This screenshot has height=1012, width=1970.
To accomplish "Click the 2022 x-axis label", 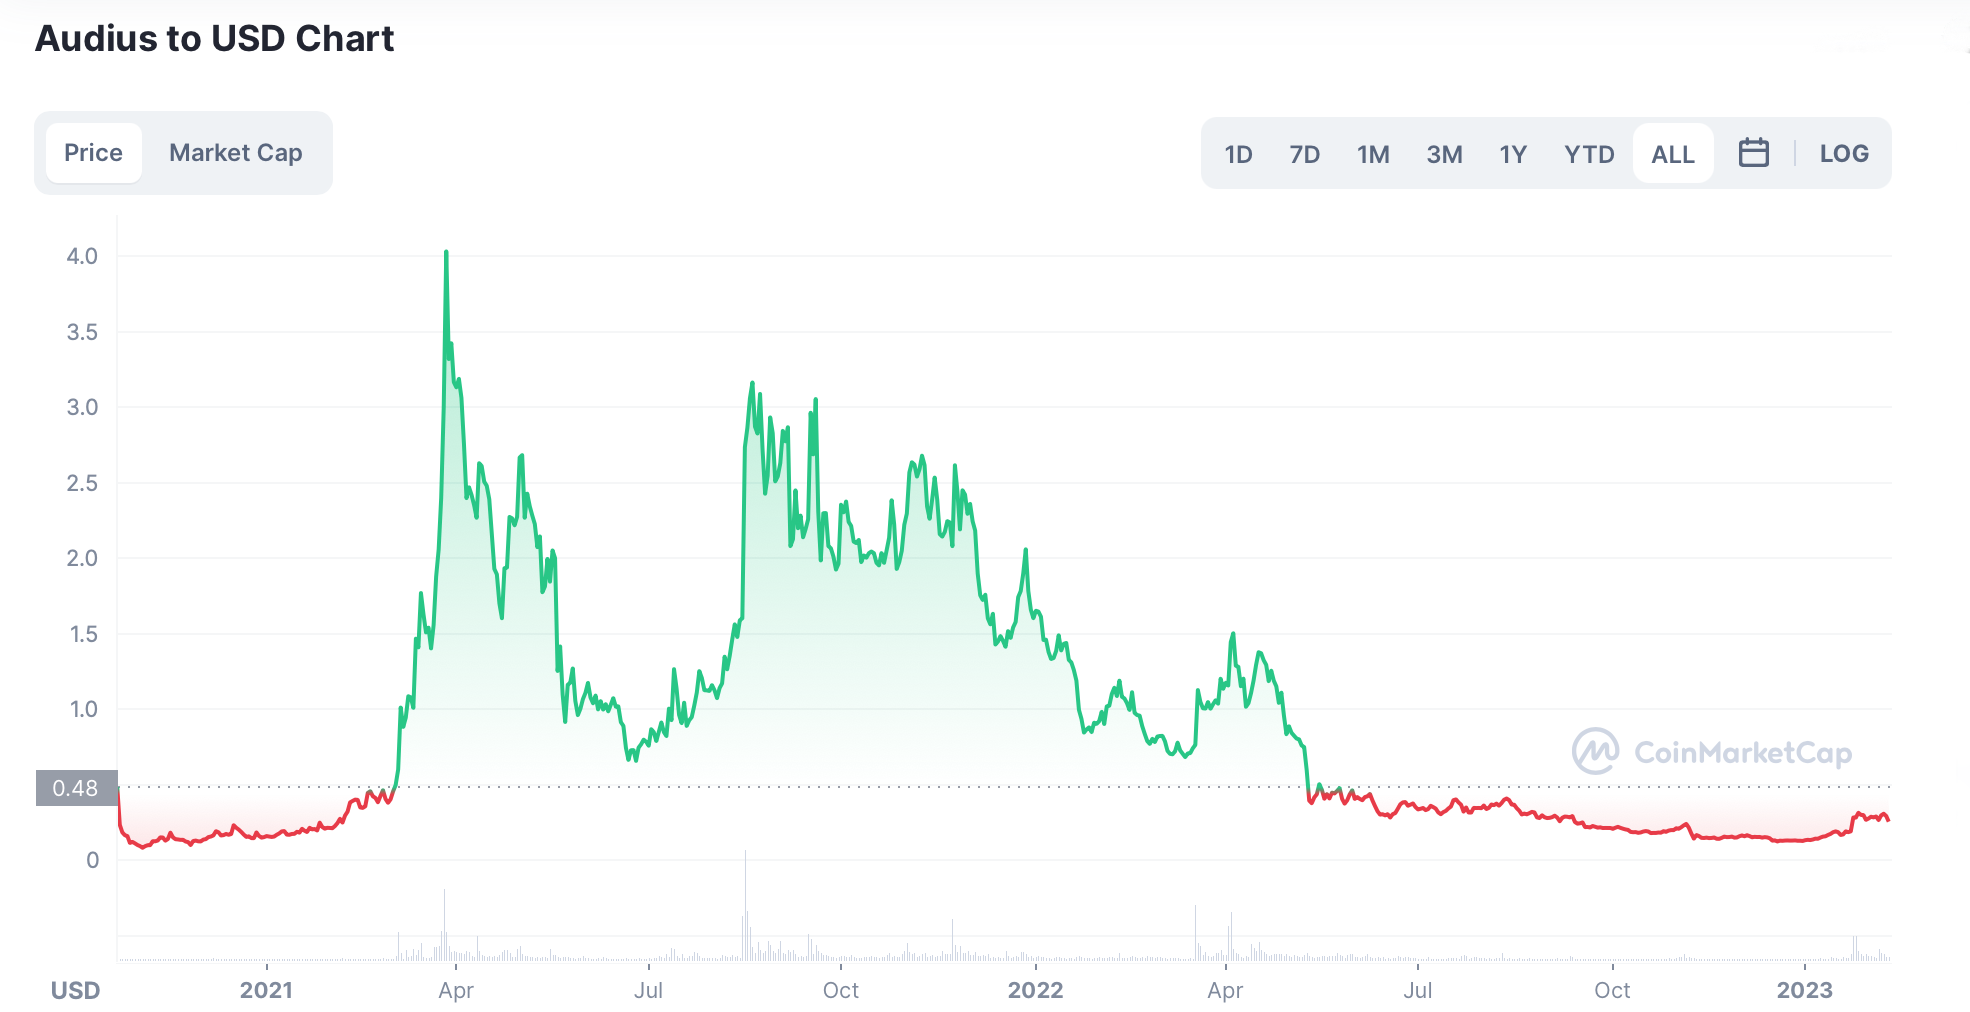I will [x=1035, y=990].
